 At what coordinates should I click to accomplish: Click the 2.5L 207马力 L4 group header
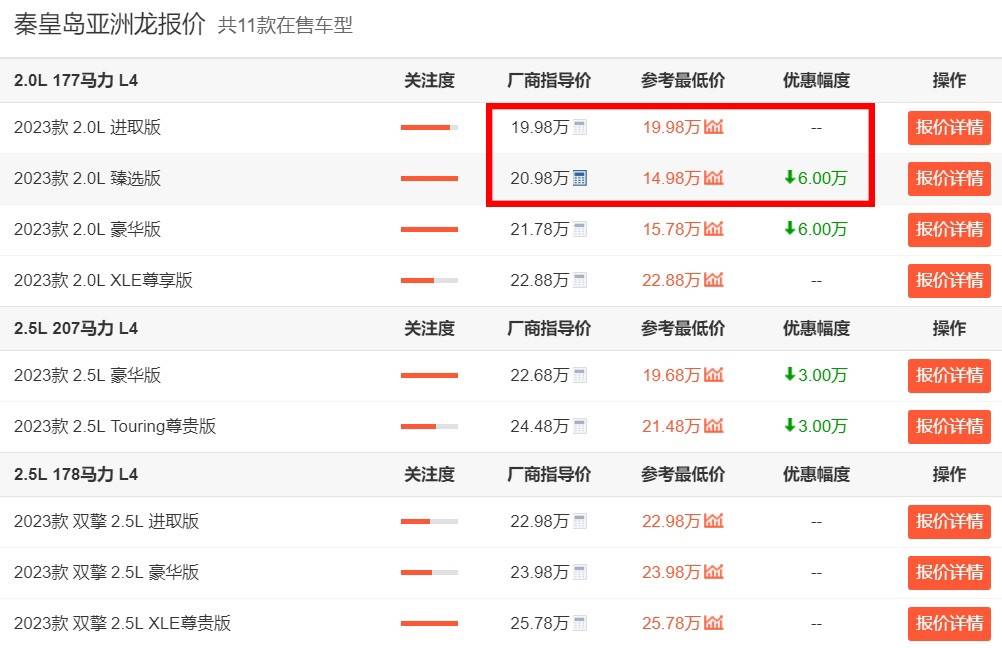coord(76,328)
